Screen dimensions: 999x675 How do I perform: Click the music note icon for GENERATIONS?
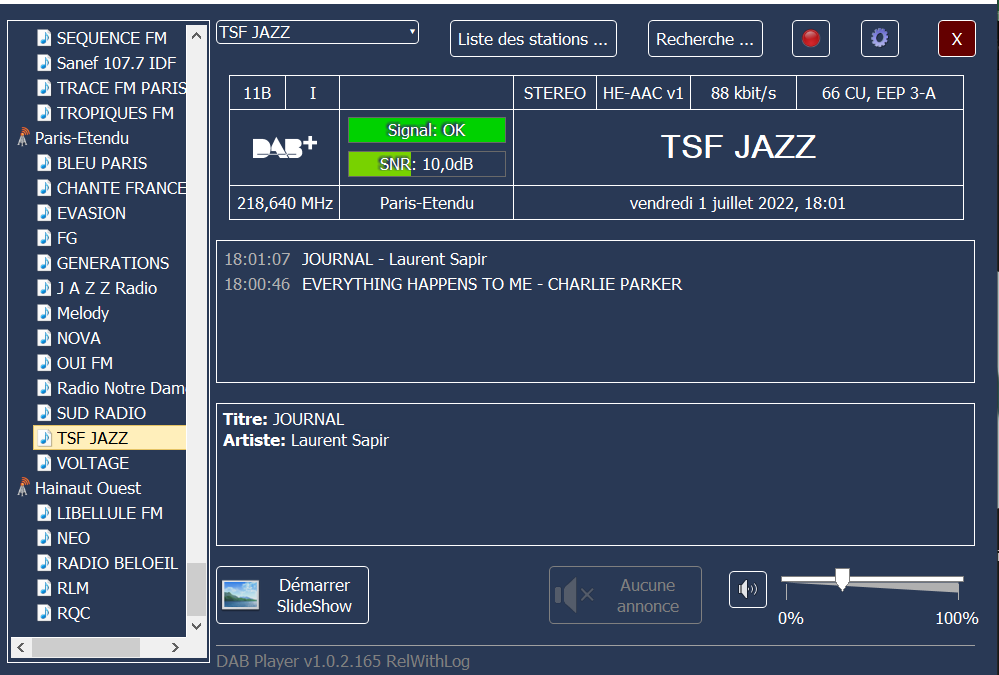pyautogui.click(x=44, y=263)
